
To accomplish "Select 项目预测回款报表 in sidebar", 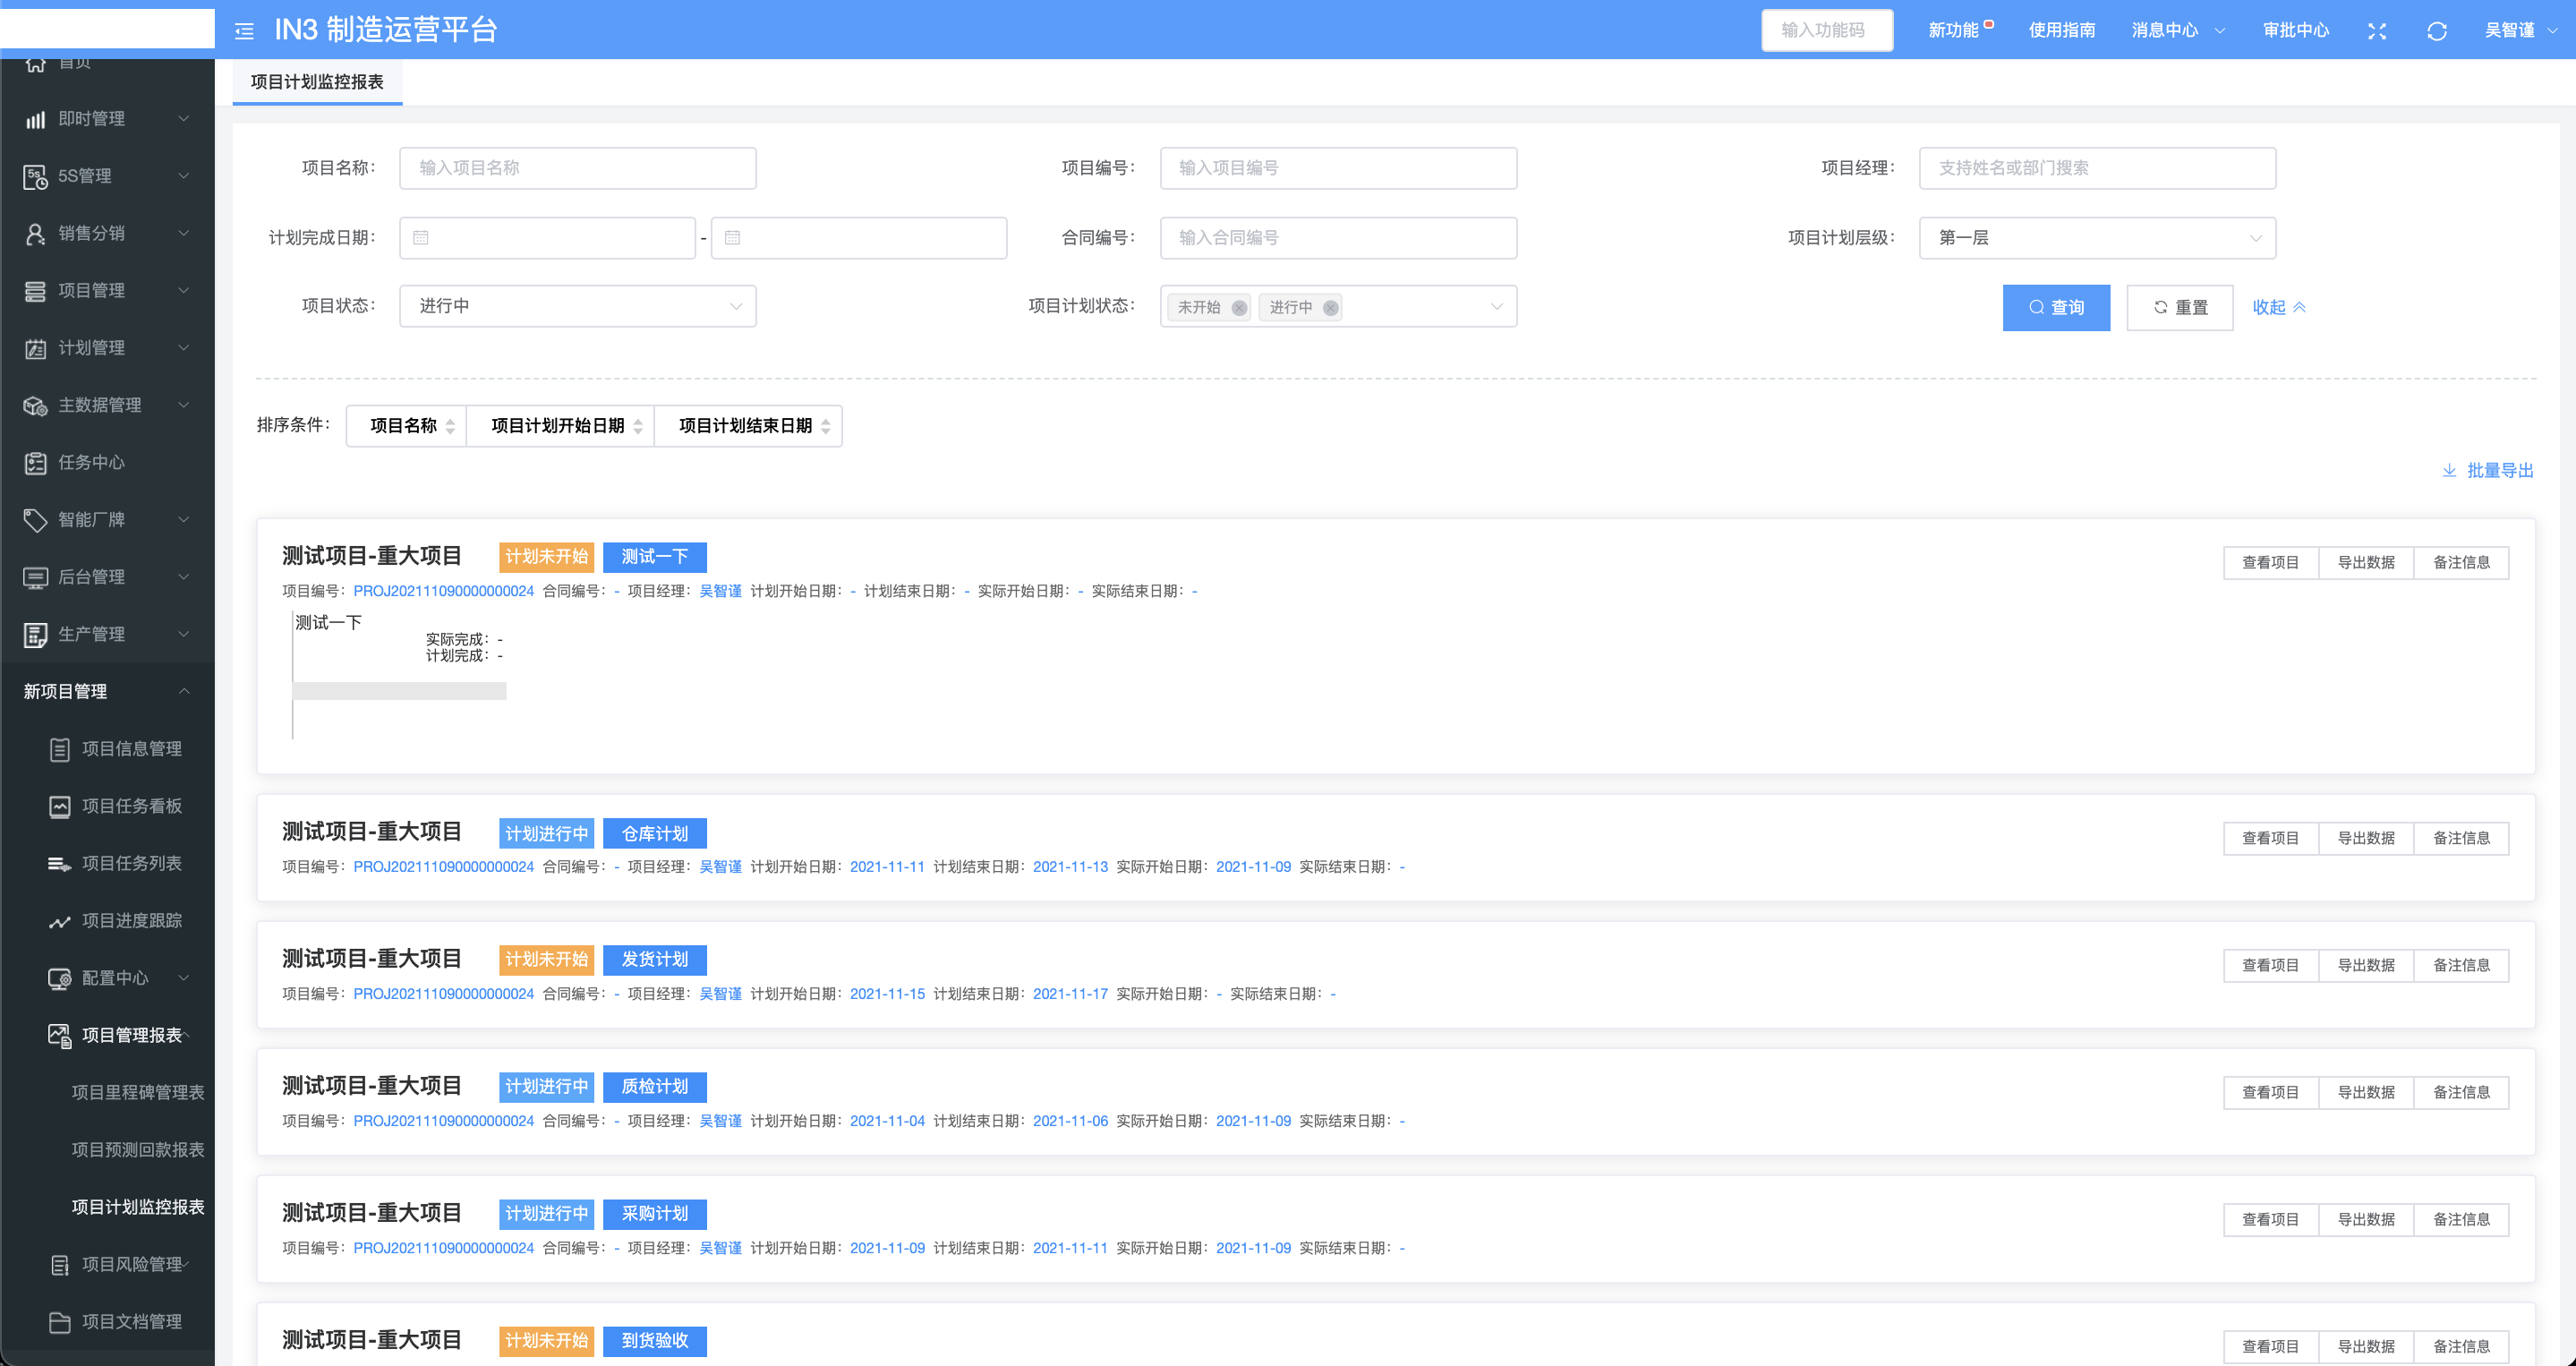I will (138, 1150).
